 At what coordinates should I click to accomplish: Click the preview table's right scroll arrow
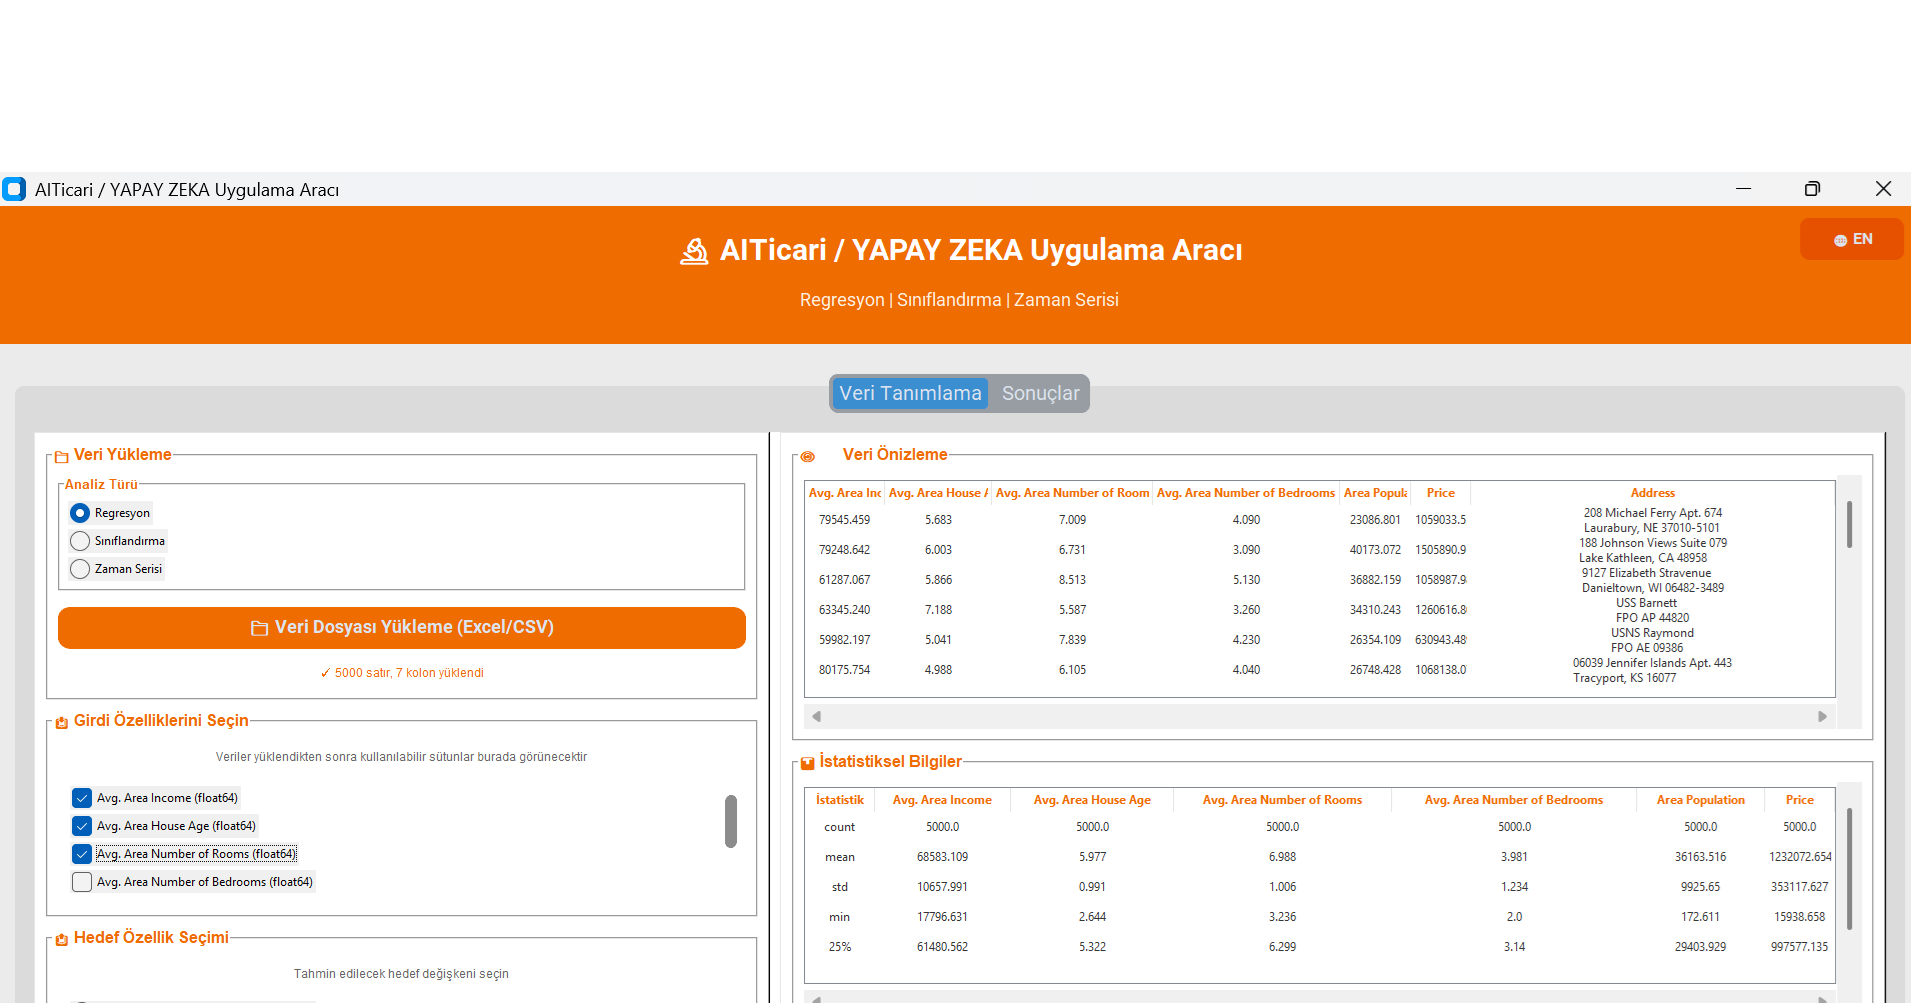point(1822,716)
